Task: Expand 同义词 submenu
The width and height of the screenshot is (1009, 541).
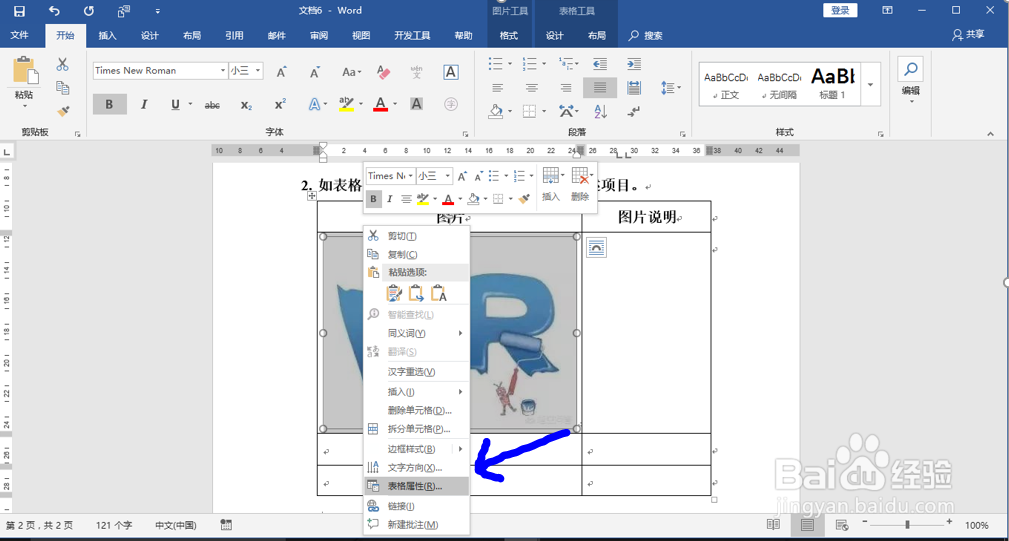Action: pos(416,333)
